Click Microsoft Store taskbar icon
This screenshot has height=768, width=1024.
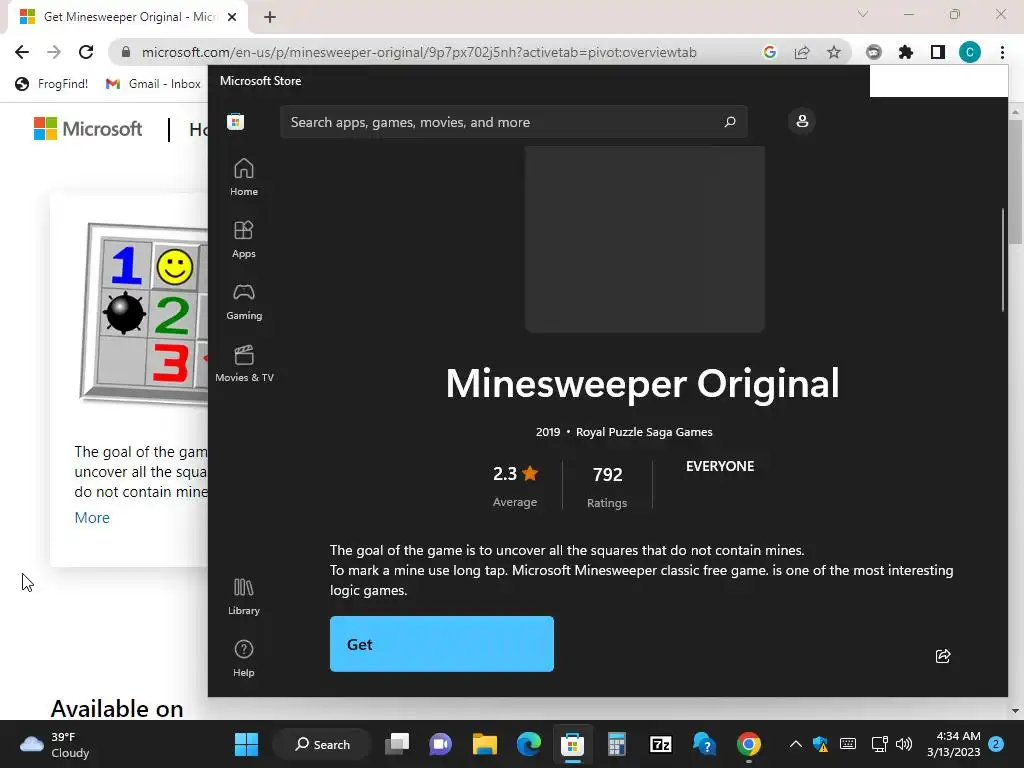pos(573,744)
